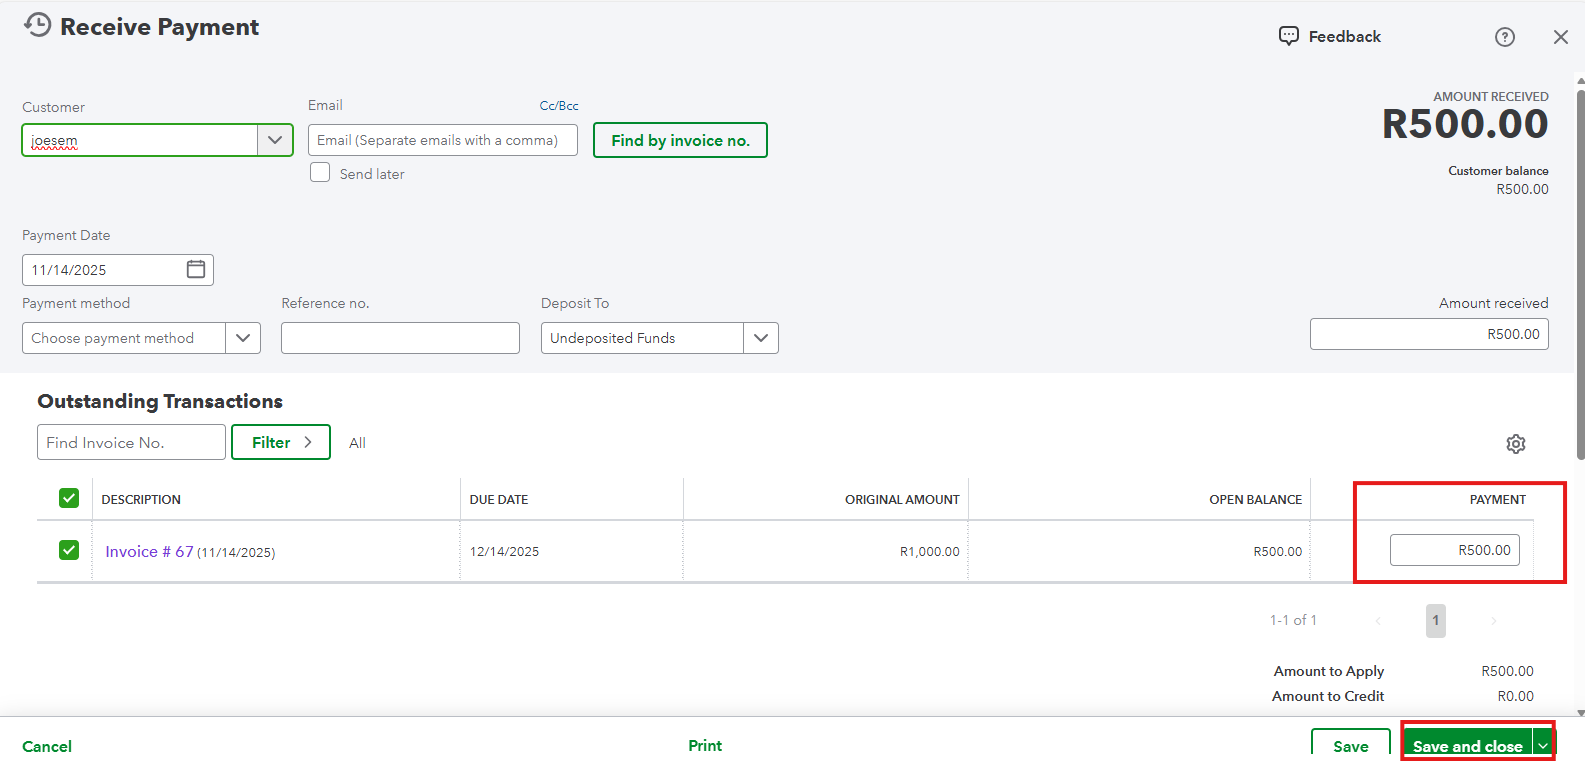Open the Filter menu for transactions
The image size is (1585, 761).
(x=281, y=442)
